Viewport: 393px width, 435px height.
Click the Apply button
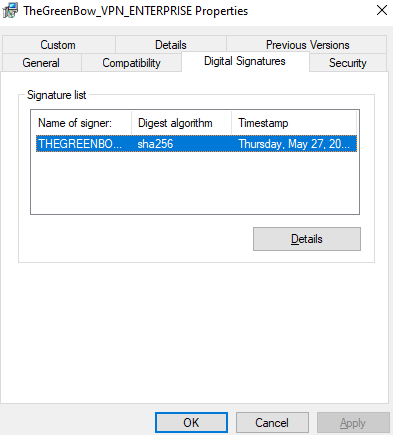tap(353, 422)
